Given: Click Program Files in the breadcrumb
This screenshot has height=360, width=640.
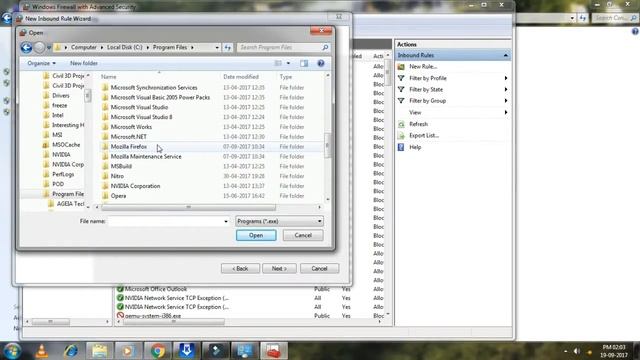Looking at the screenshot, I should [x=170, y=47].
